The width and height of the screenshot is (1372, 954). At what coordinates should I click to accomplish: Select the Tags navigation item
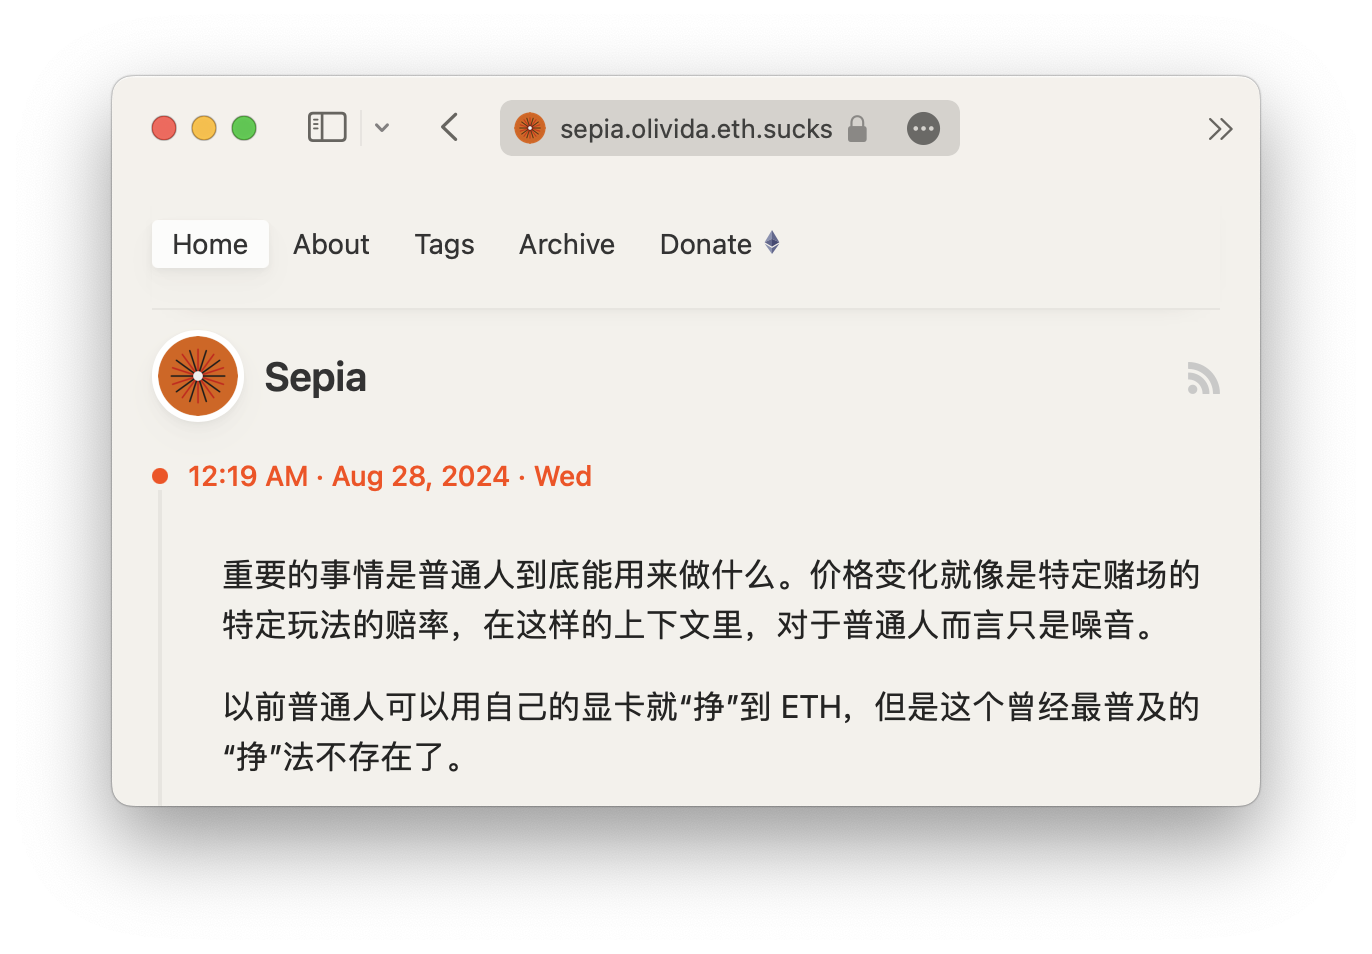point(444,244)
